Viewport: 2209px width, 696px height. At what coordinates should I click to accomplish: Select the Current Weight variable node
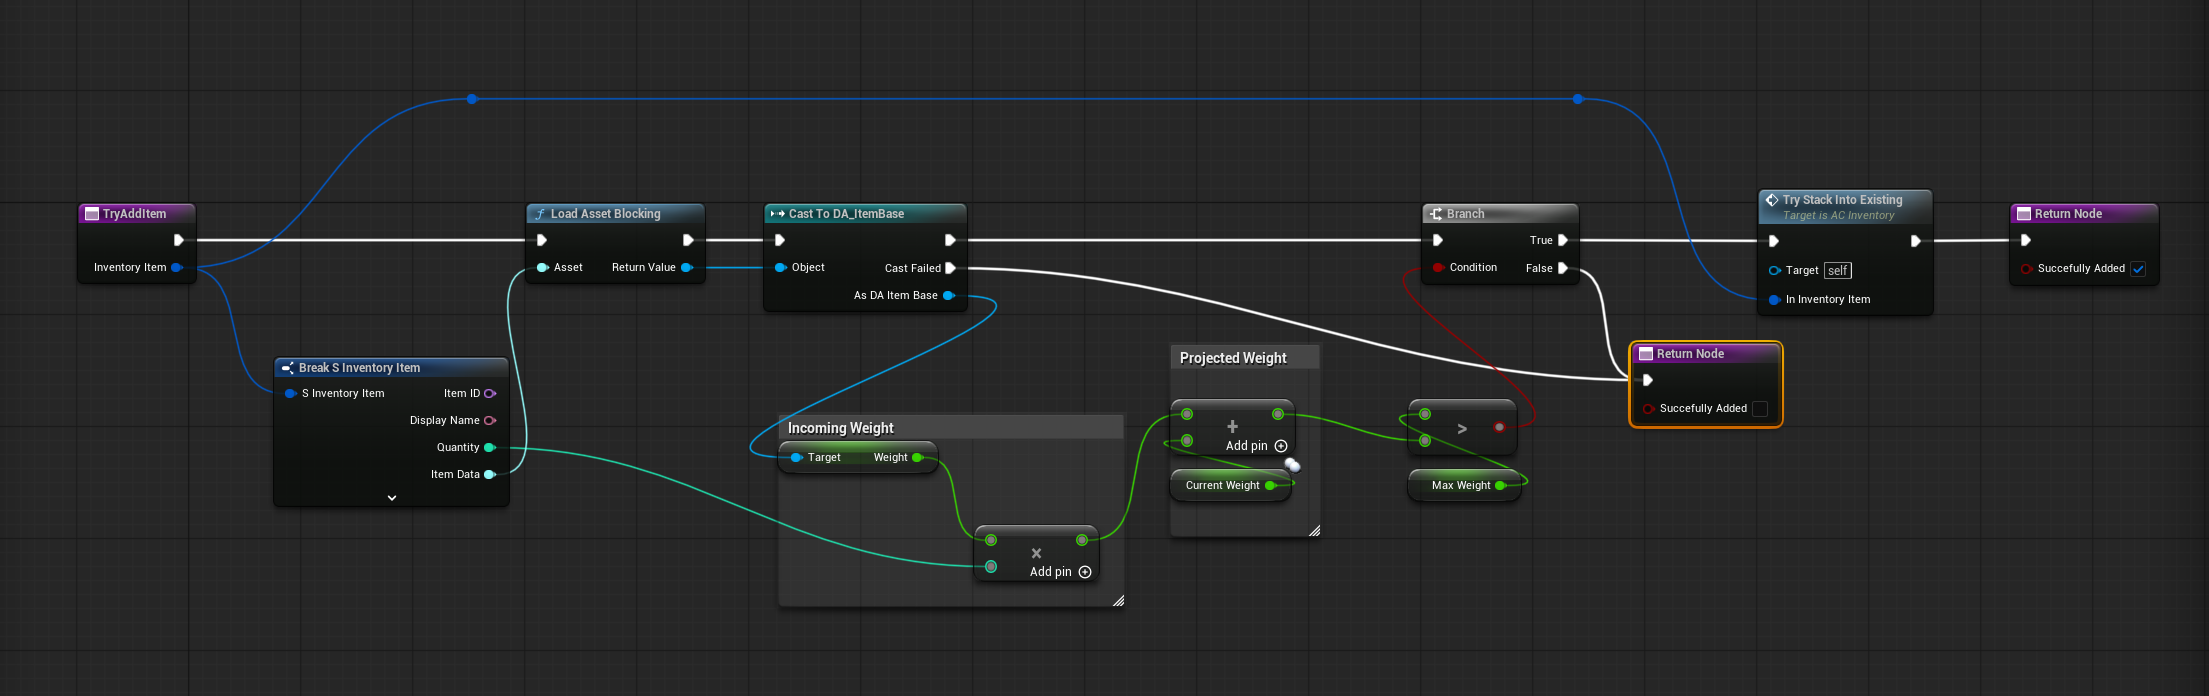click(1231, 485)
